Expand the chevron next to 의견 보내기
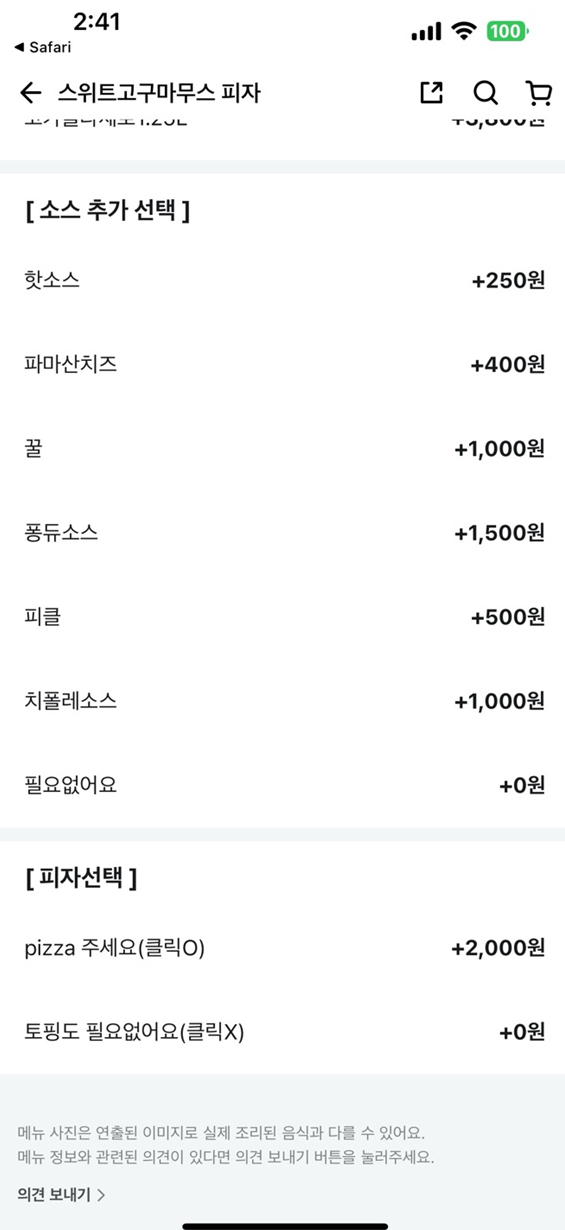 101,1194
